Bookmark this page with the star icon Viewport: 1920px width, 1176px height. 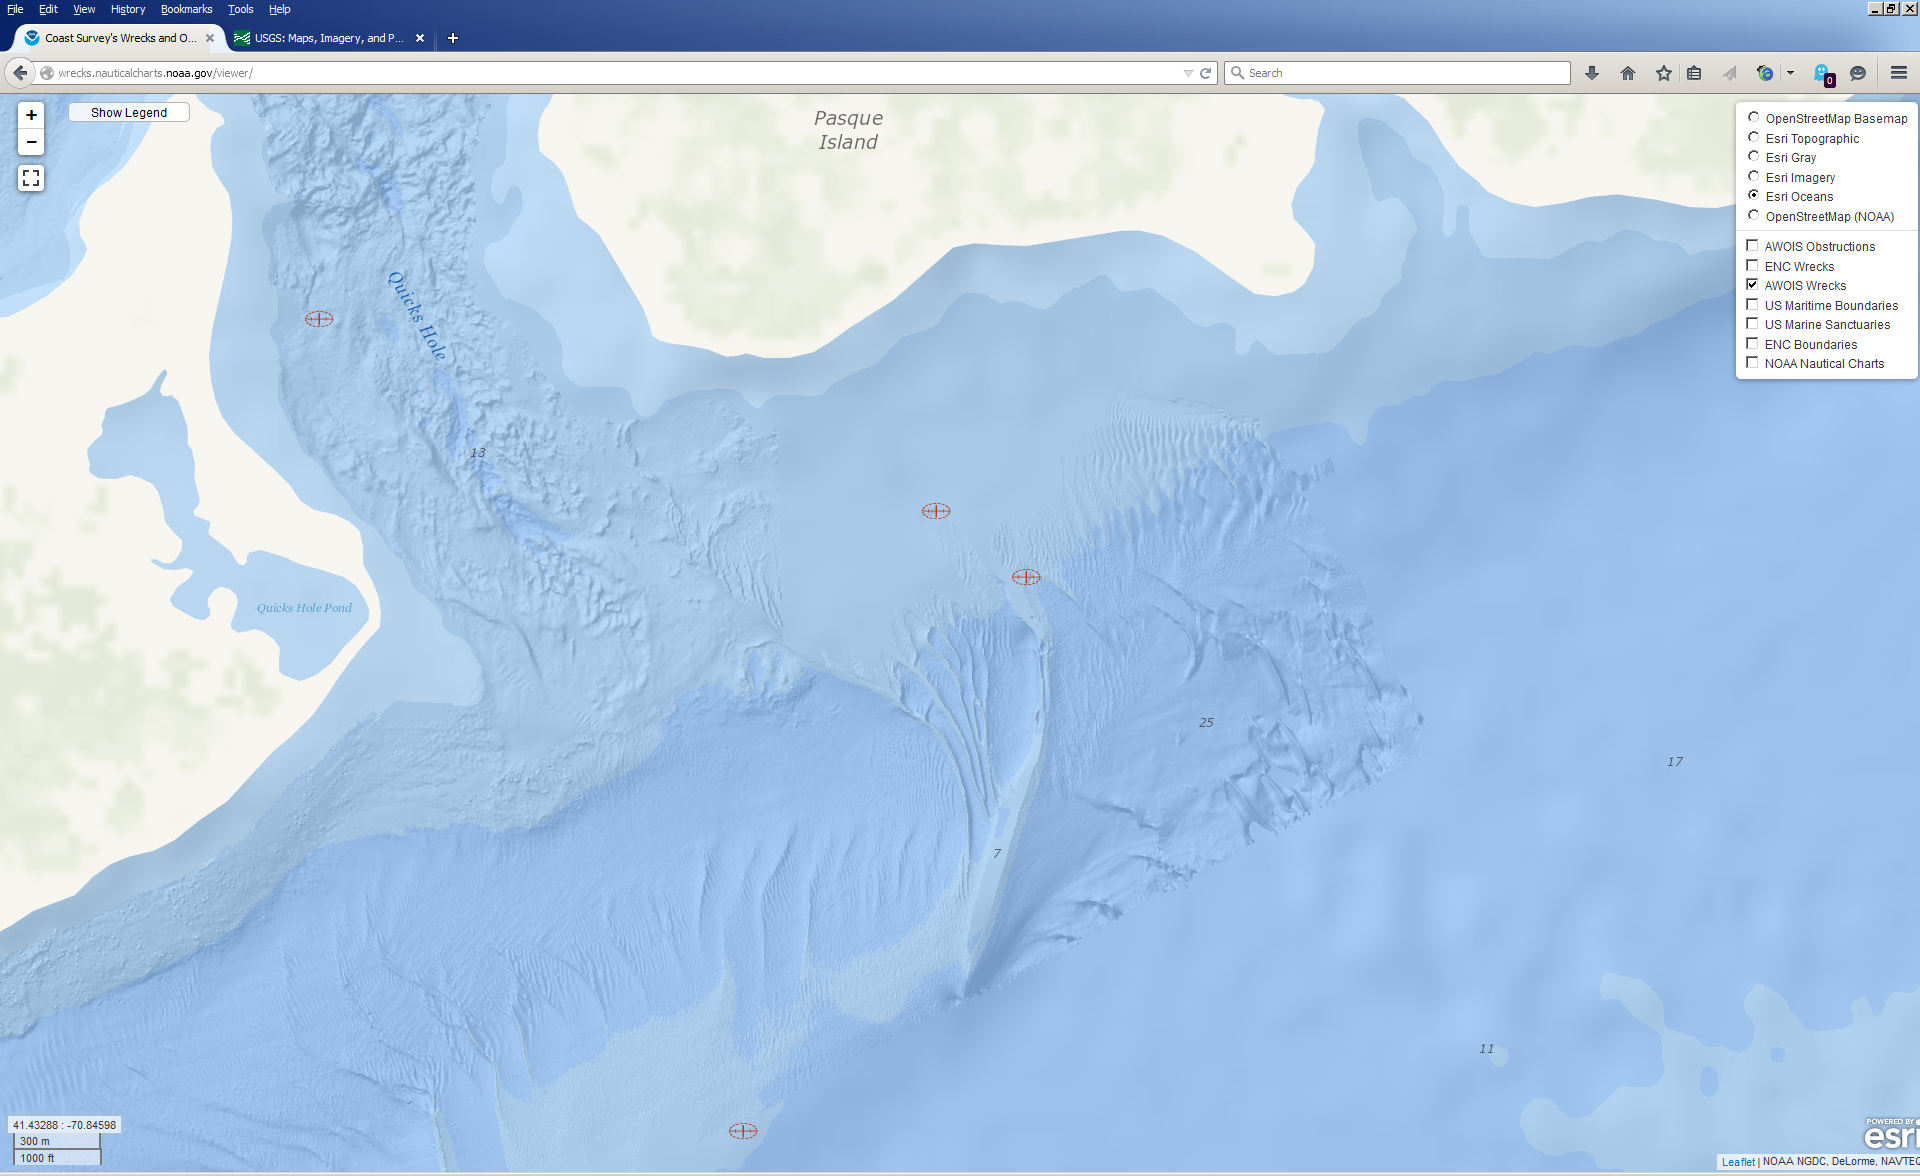1664,73
